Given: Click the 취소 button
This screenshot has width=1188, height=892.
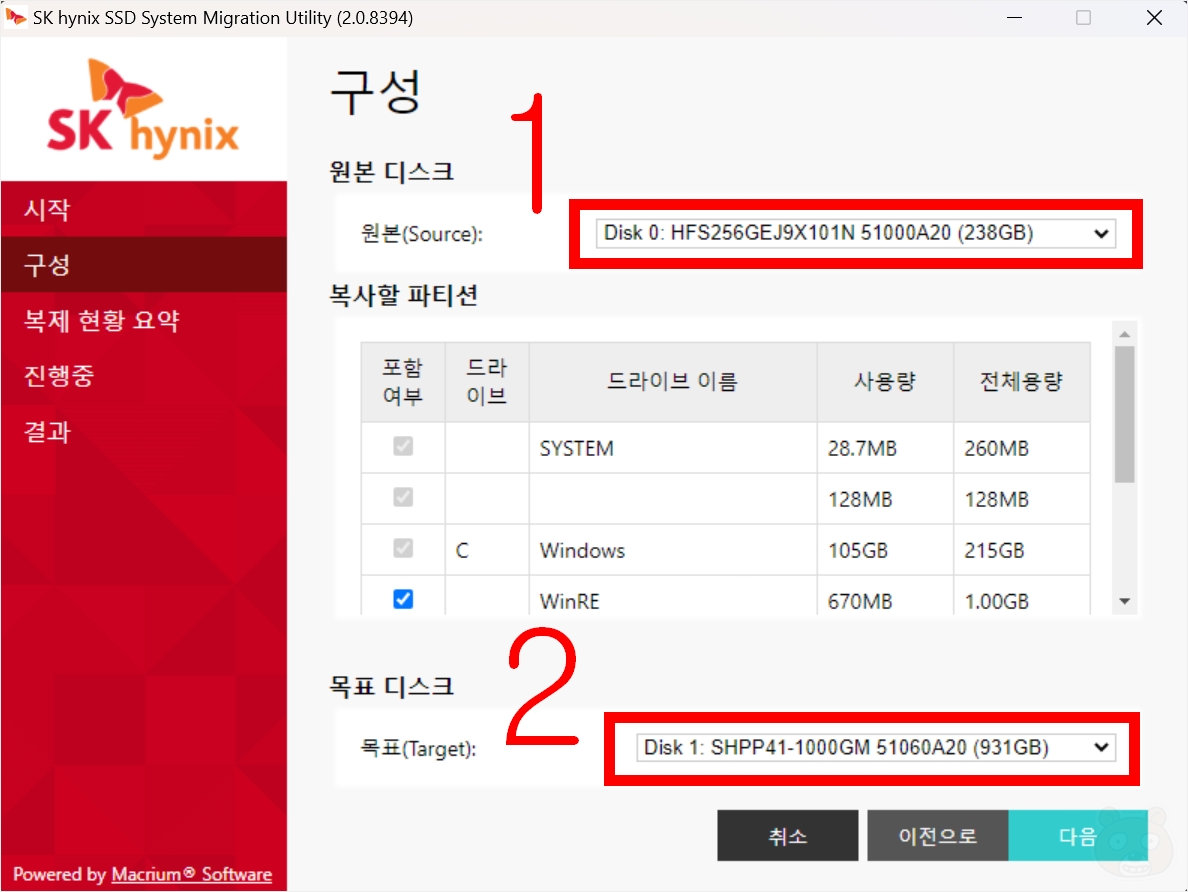Looking at the screenshot, I should (x=787, y=835).
